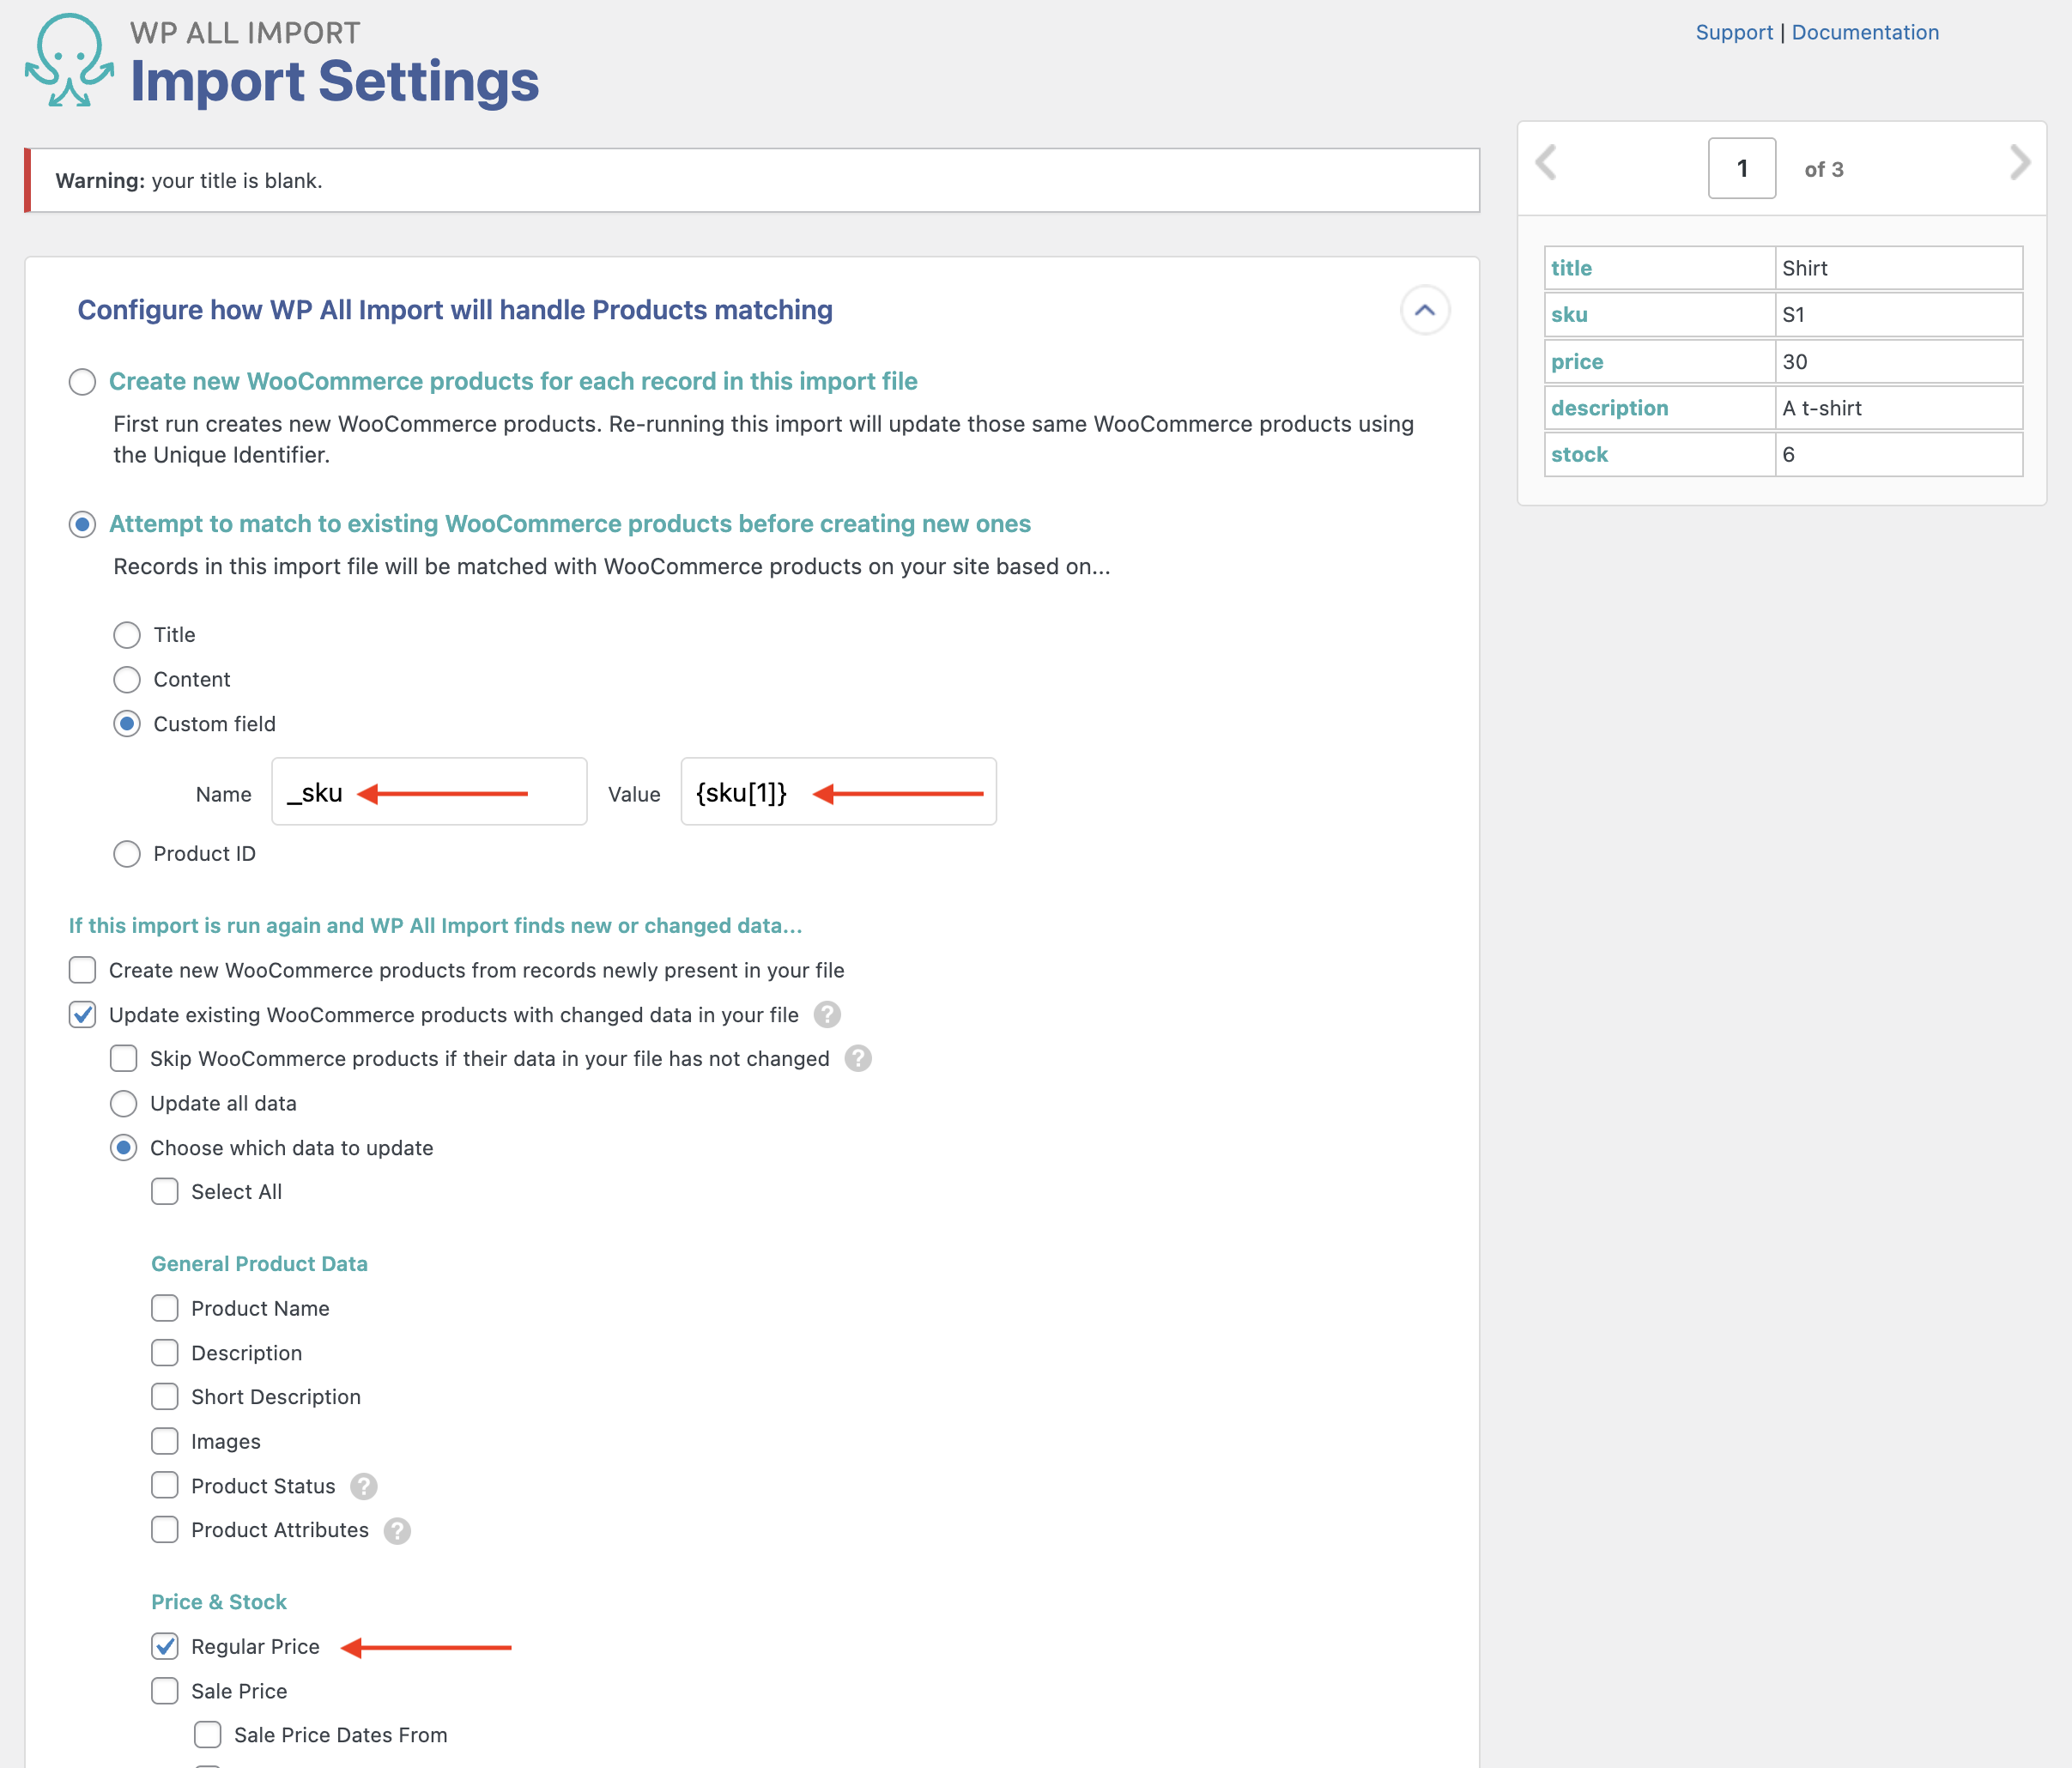Screen dimensions: 2072x1768
Task: Select the Update all data radio
Action: 123,1104
